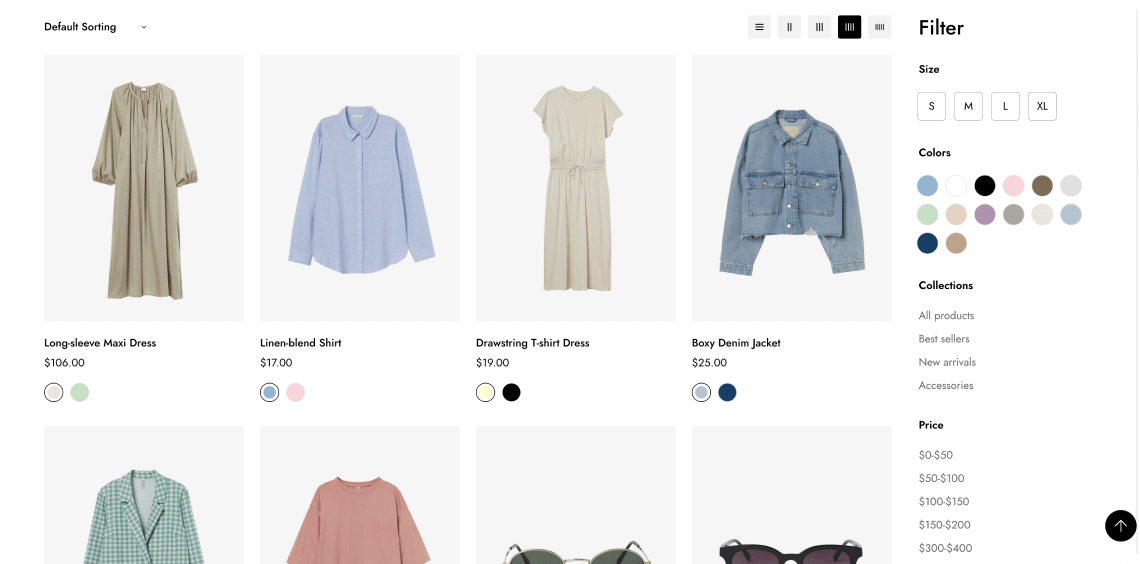
Task: Filter by size S
Action: point(931,106)
